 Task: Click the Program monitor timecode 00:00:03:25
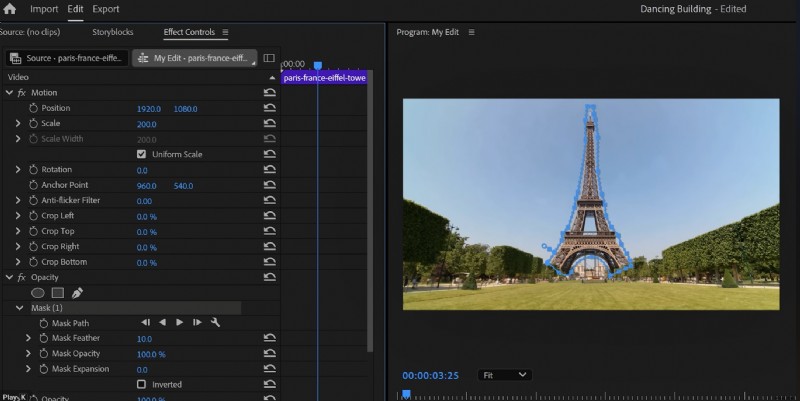(x=431, y=375)
